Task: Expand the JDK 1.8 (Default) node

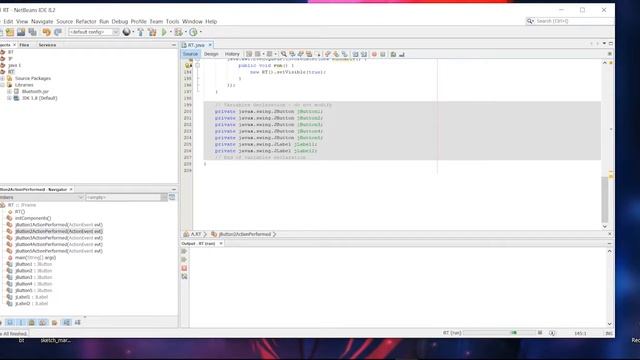Action: (x=9, y=98)
